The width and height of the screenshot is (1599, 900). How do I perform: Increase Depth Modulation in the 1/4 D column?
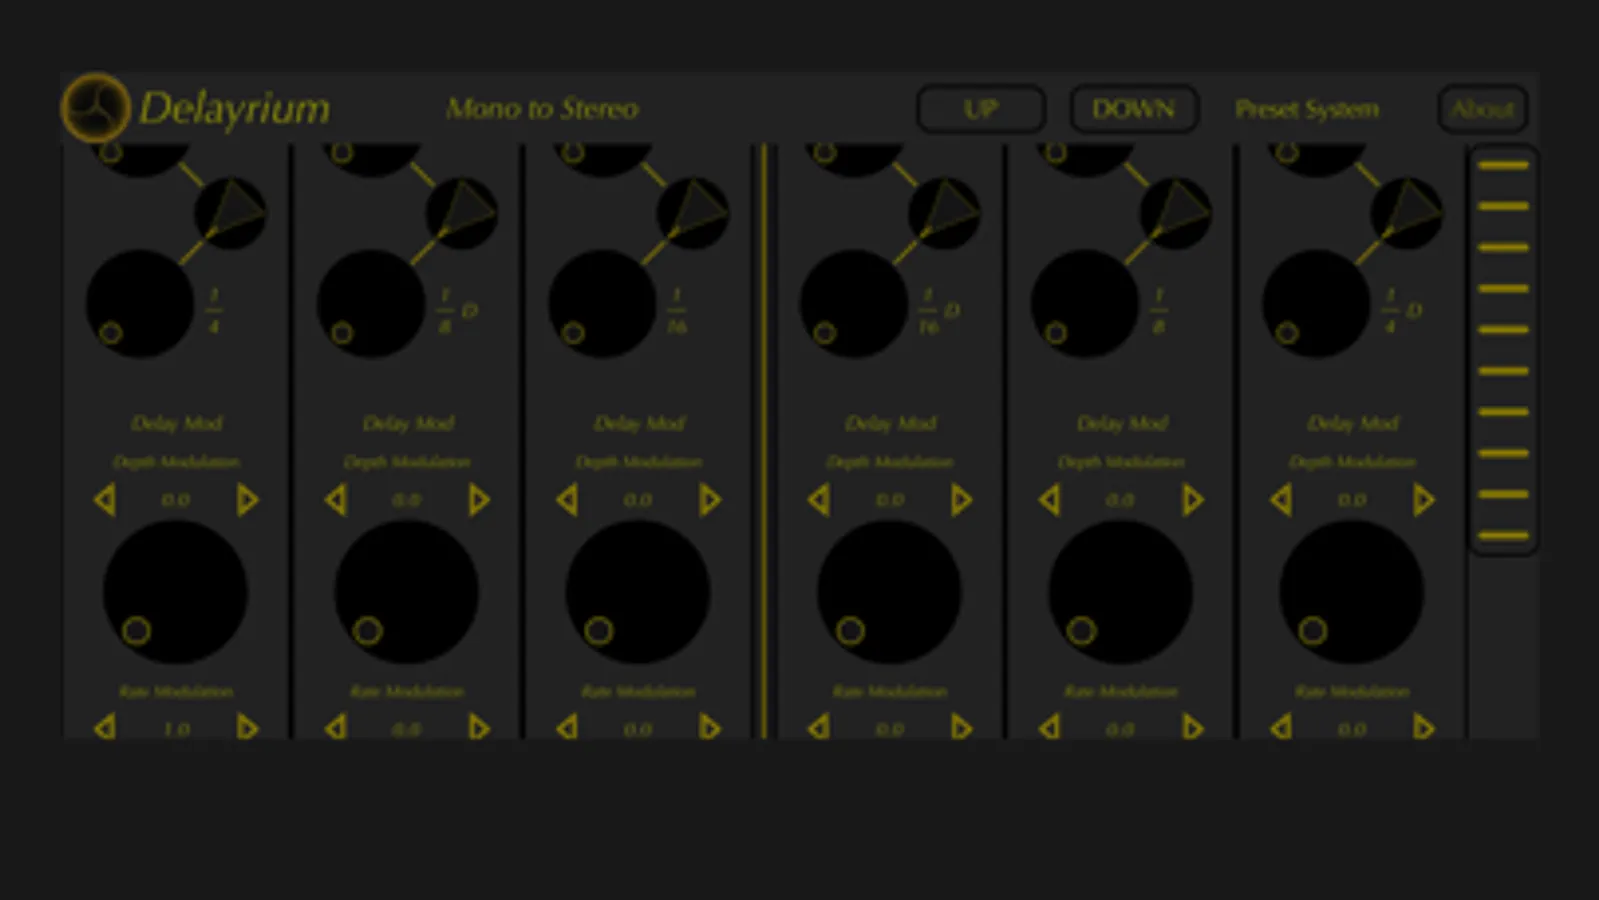[x=1423, y=500]
